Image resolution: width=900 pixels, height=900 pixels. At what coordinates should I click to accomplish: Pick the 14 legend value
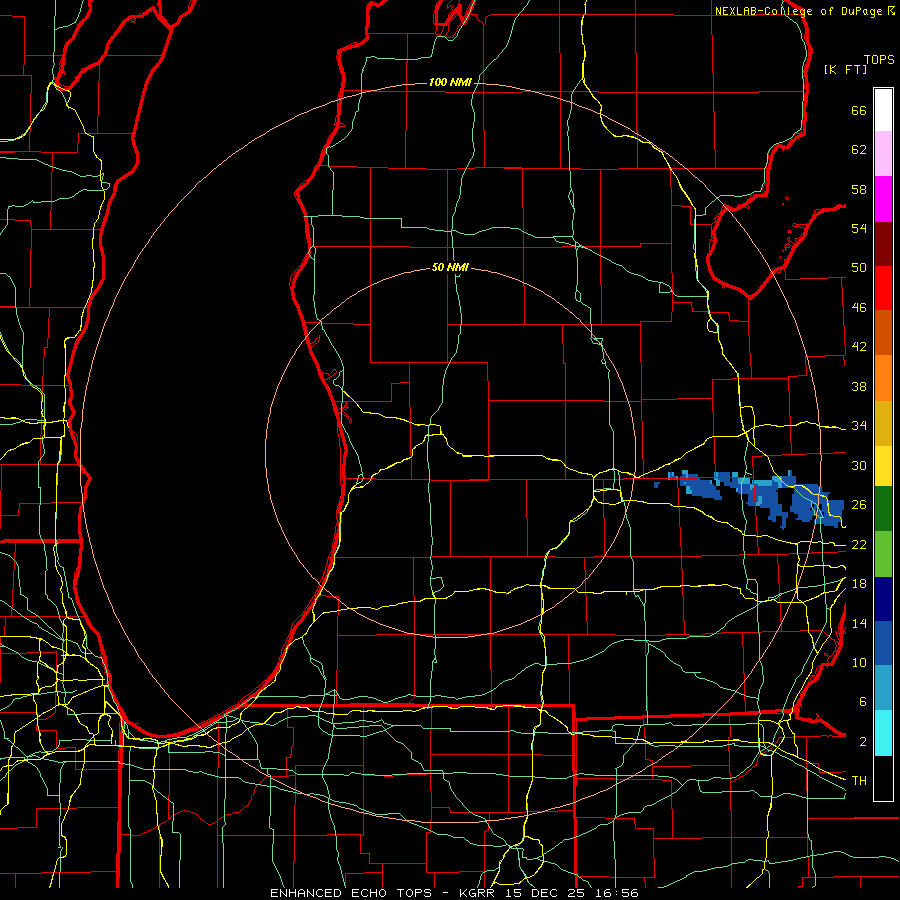tap(859, 623)
